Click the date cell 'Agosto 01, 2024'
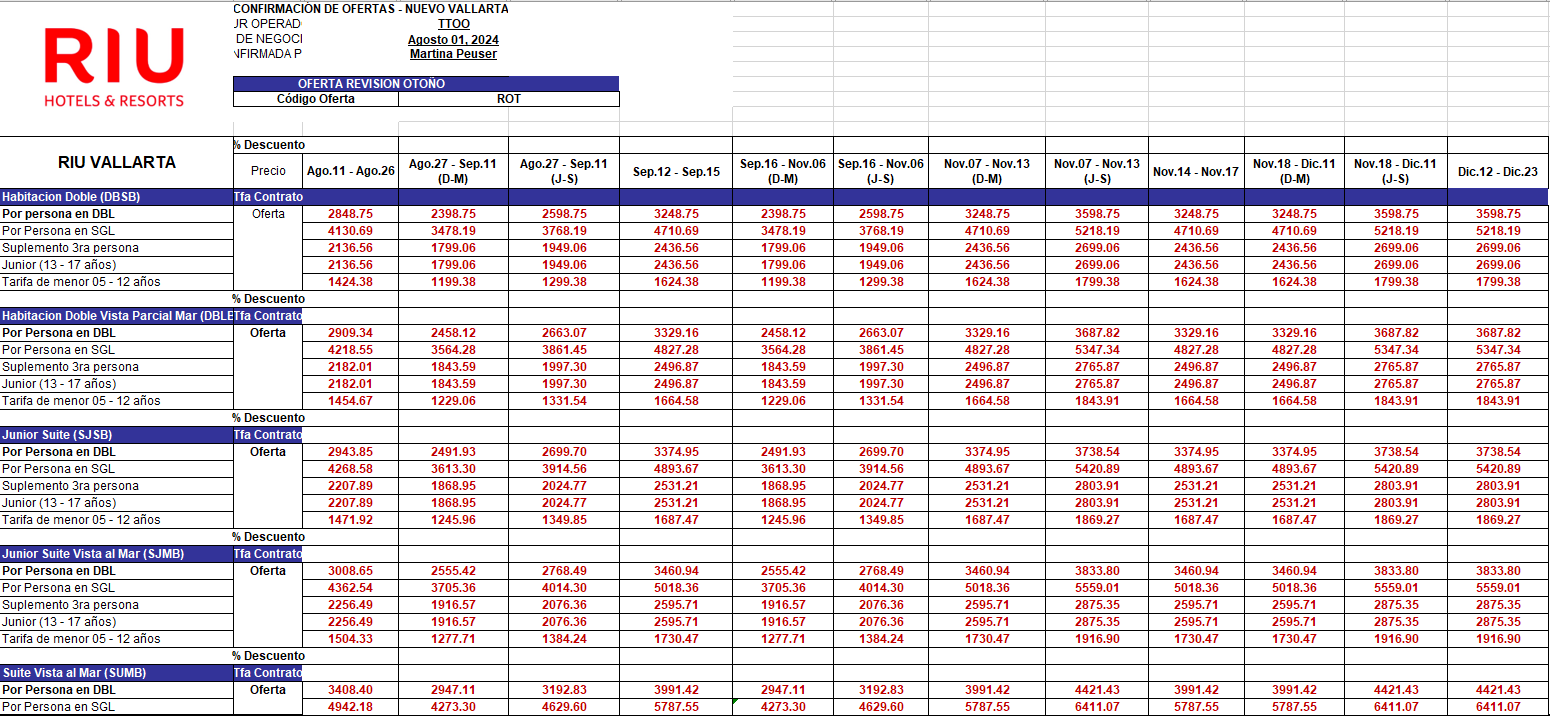The image size is (1550, 716). tap(453, 39)
